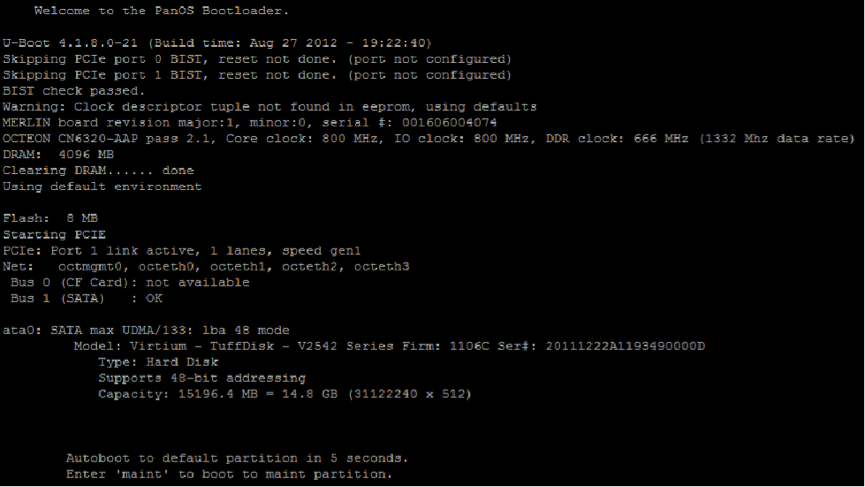The height and width of the screenshot is (487, 865).
Task: Click the 'Flash: 8 MB' line
Action: pyautogui.click(x=50, y=218)
